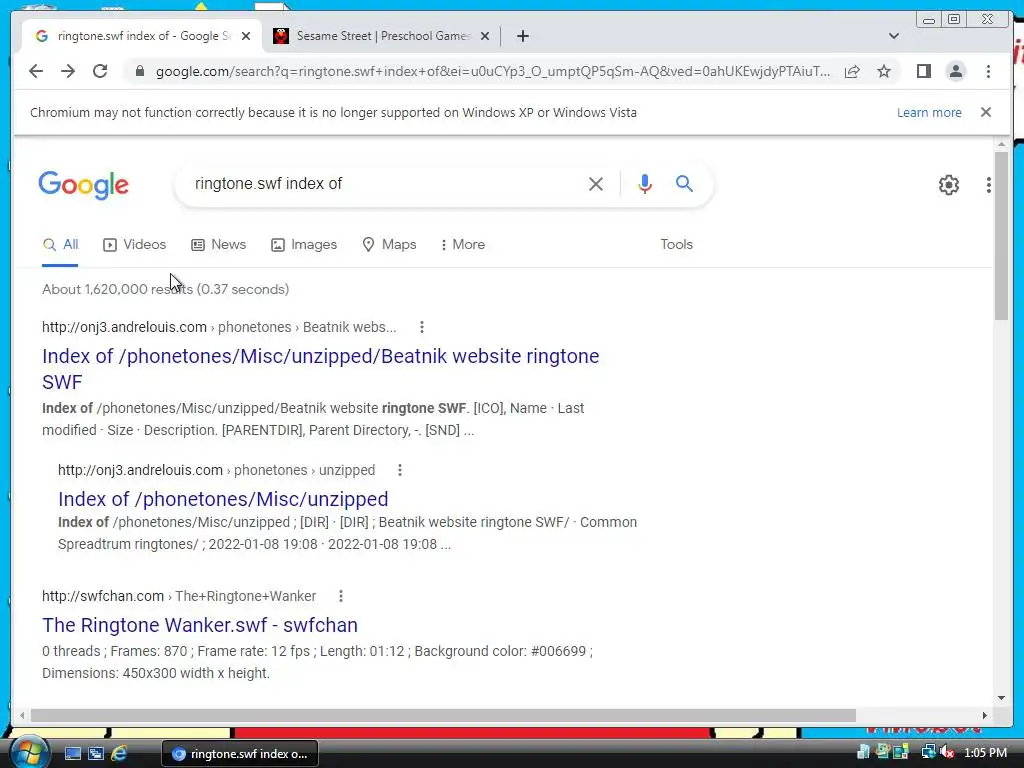Select the ringtone.swf index of tab
The image size is (1024, 768).
coord(142,36)
